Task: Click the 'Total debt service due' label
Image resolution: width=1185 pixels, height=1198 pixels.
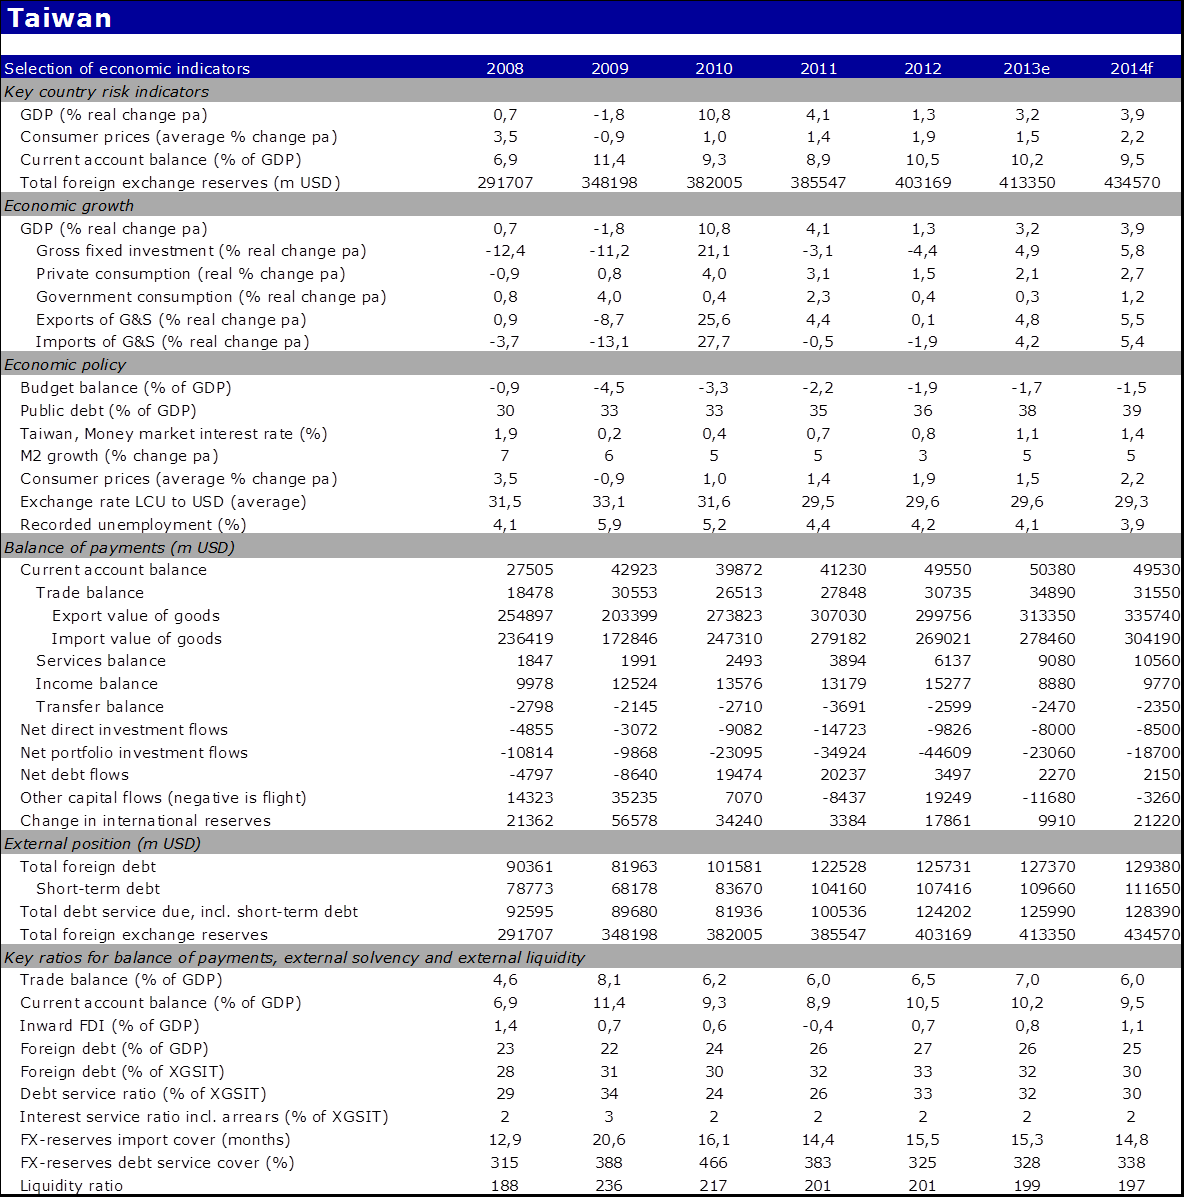Action: pos(189,911)
